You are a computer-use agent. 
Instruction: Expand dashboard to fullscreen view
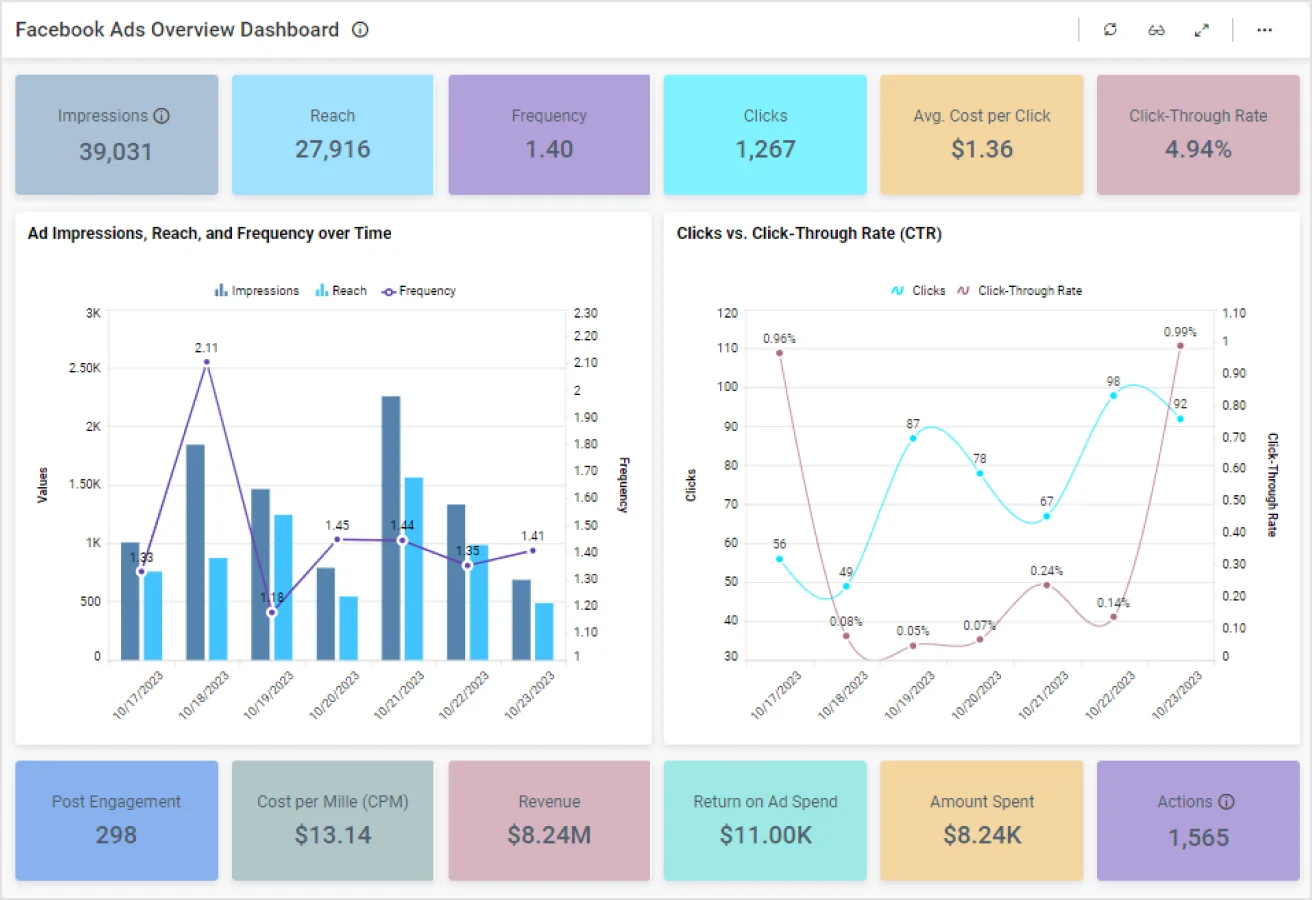tap(1202, 30)
